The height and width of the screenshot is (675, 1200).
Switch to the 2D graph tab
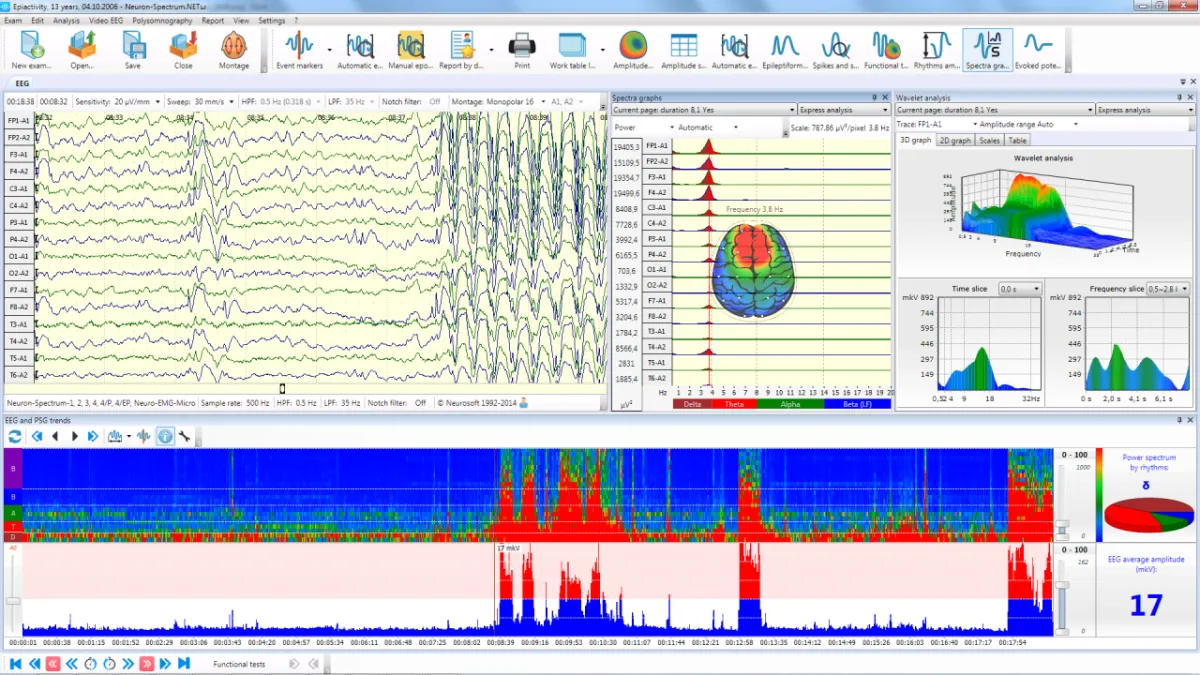955,141
